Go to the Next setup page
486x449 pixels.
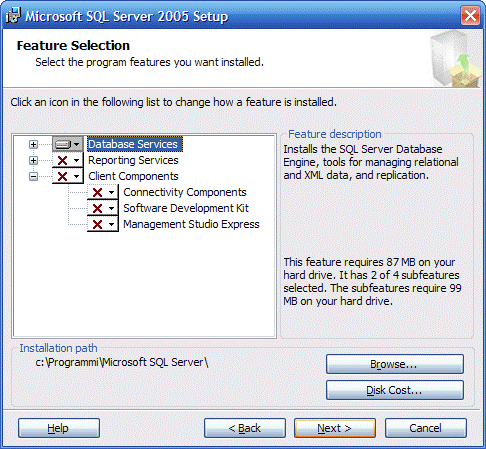335,428
